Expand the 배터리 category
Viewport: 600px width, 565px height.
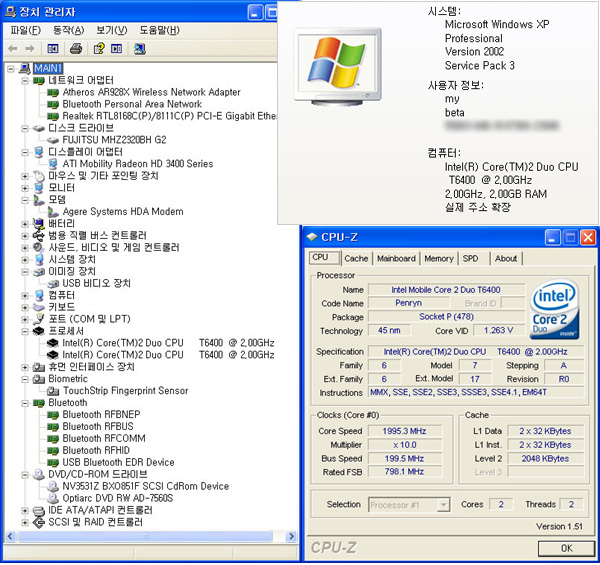coord(25,224)
